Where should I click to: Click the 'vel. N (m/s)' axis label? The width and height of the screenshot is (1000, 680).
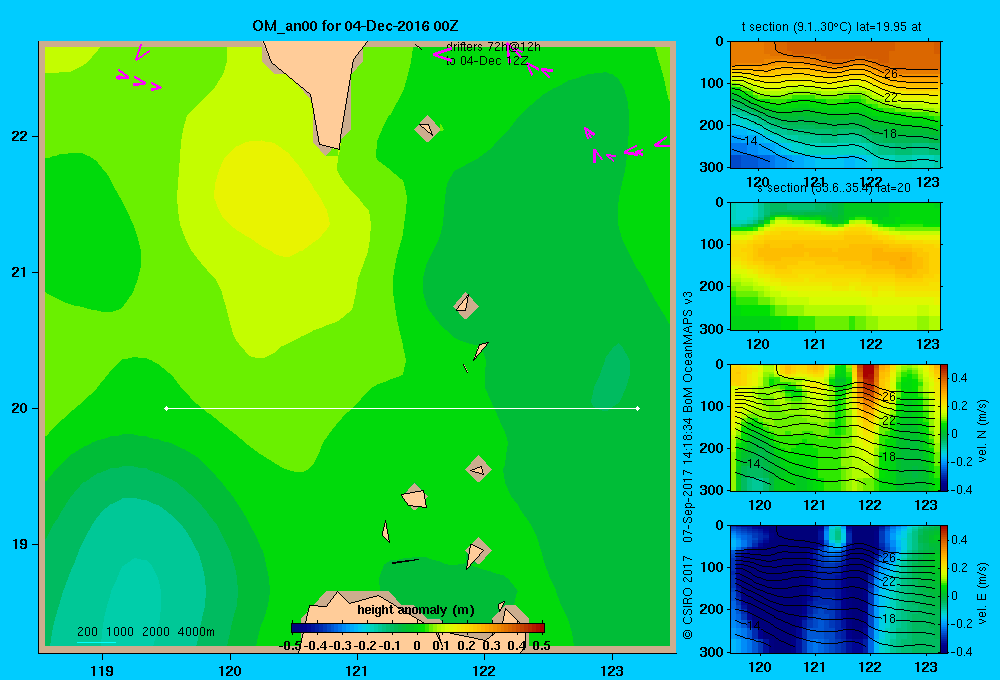click(982, 431)
